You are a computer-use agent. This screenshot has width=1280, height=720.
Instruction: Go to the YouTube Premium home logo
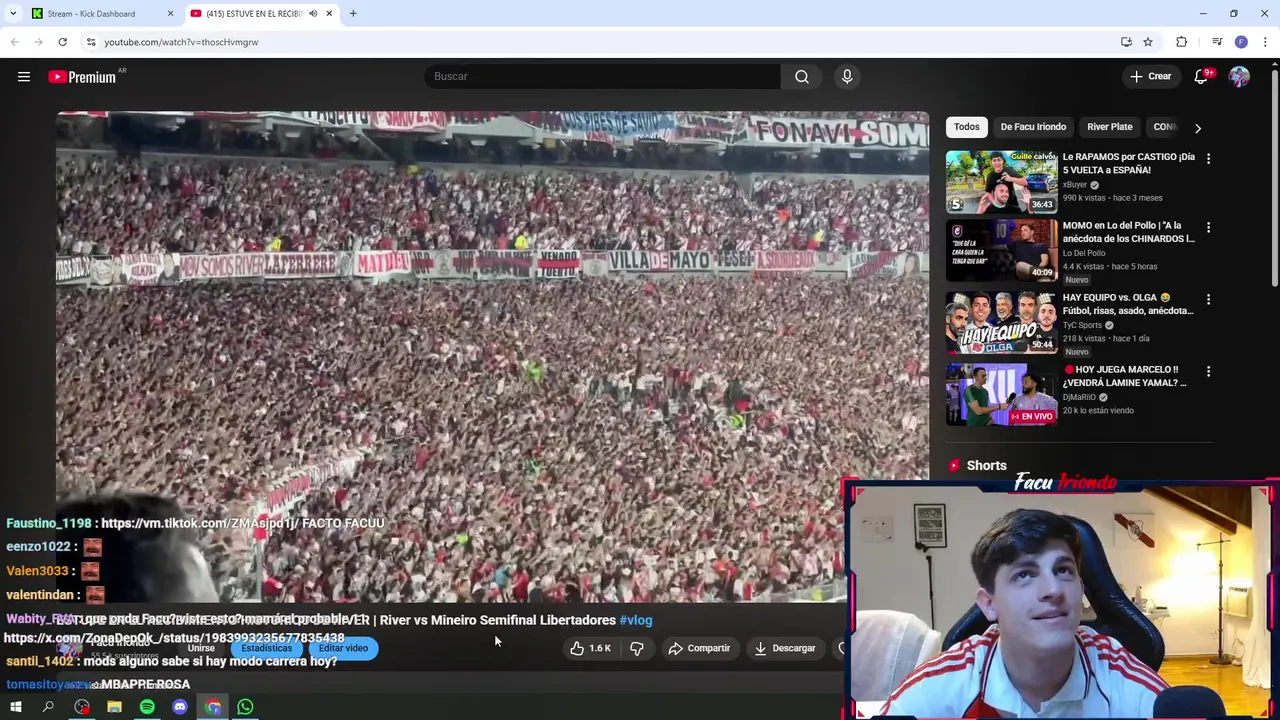pyautogui.click(x=82, y=77)
